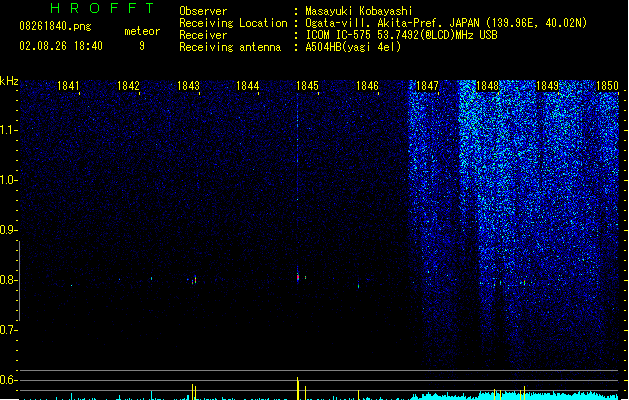Click the strong meteor echo at 1845

(298, 277)
